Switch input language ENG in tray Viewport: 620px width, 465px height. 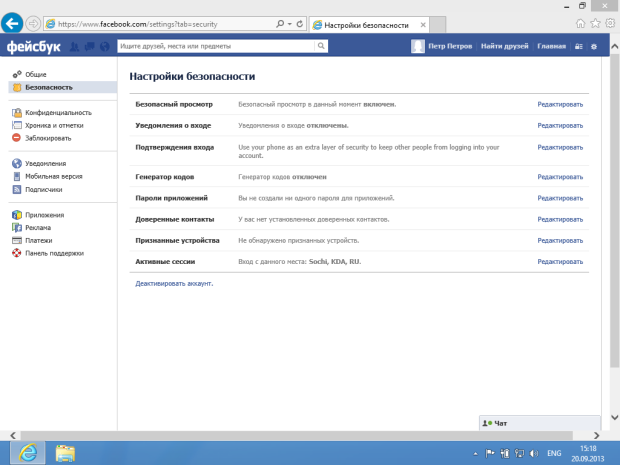pyautogui.click(x=554, y=453)
